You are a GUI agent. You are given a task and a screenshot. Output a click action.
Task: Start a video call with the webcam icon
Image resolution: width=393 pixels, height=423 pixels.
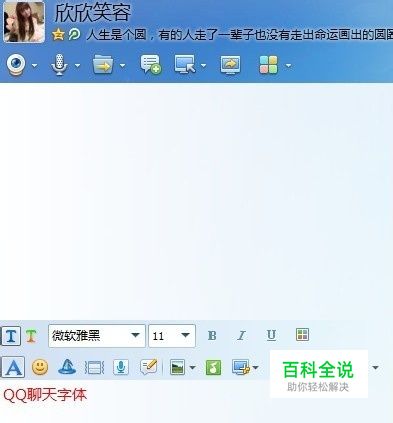(x=16, y=65)
